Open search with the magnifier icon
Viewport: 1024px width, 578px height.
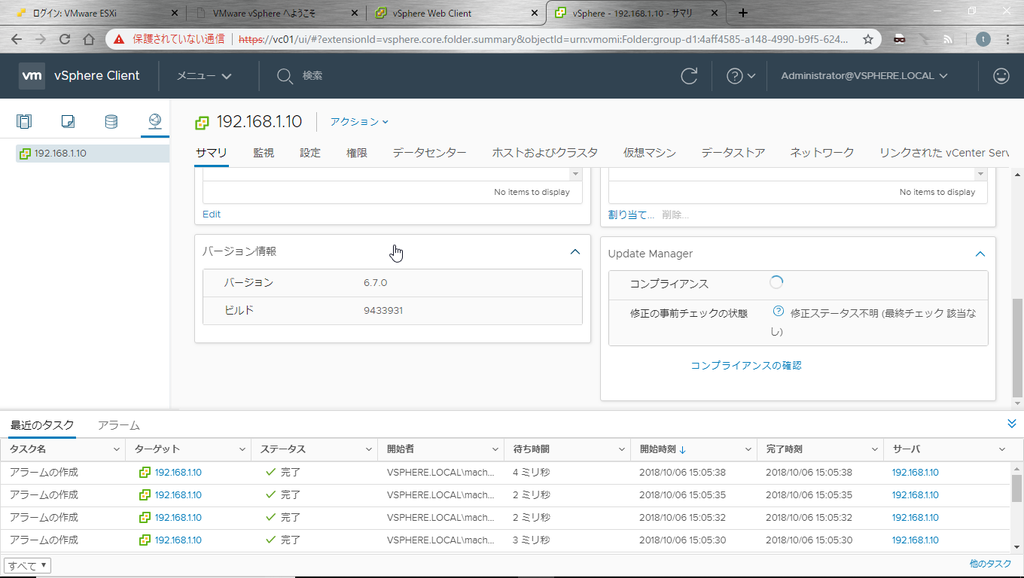(284, 75)
